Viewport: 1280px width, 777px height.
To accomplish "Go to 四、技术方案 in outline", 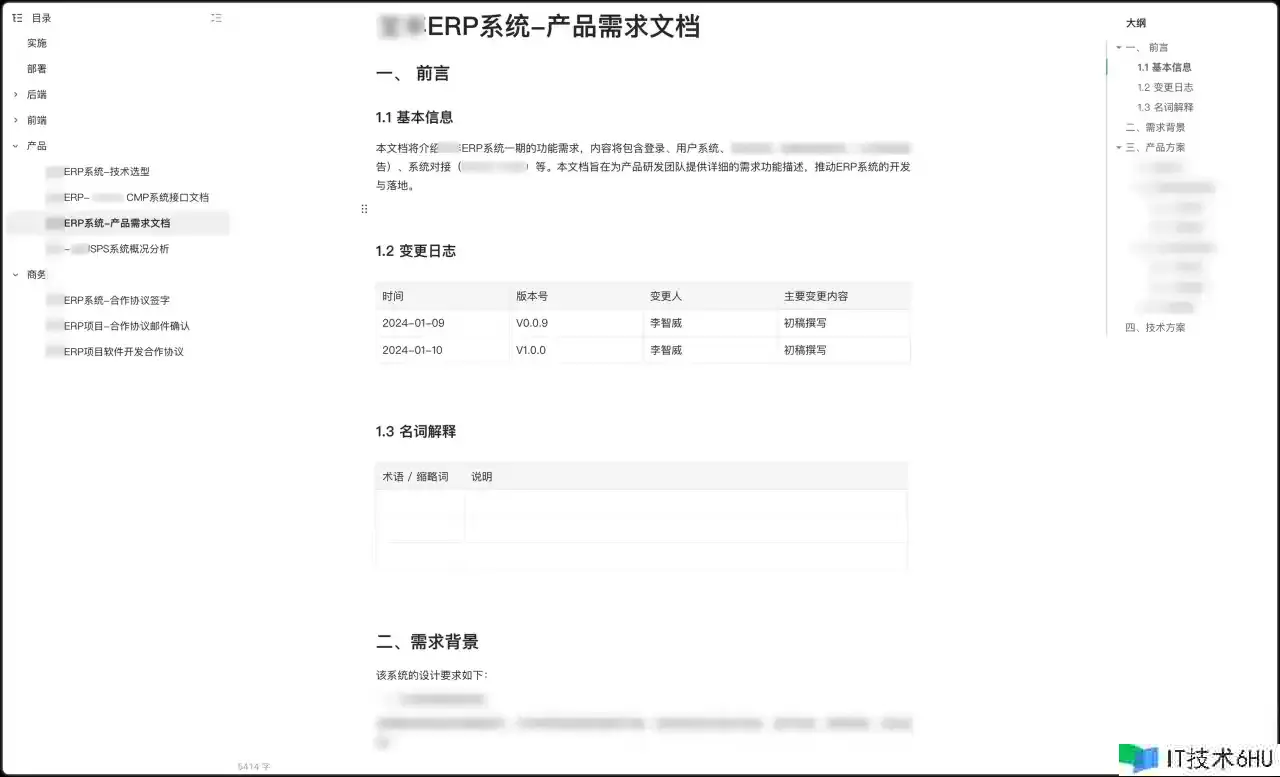I will [1155, 328].
